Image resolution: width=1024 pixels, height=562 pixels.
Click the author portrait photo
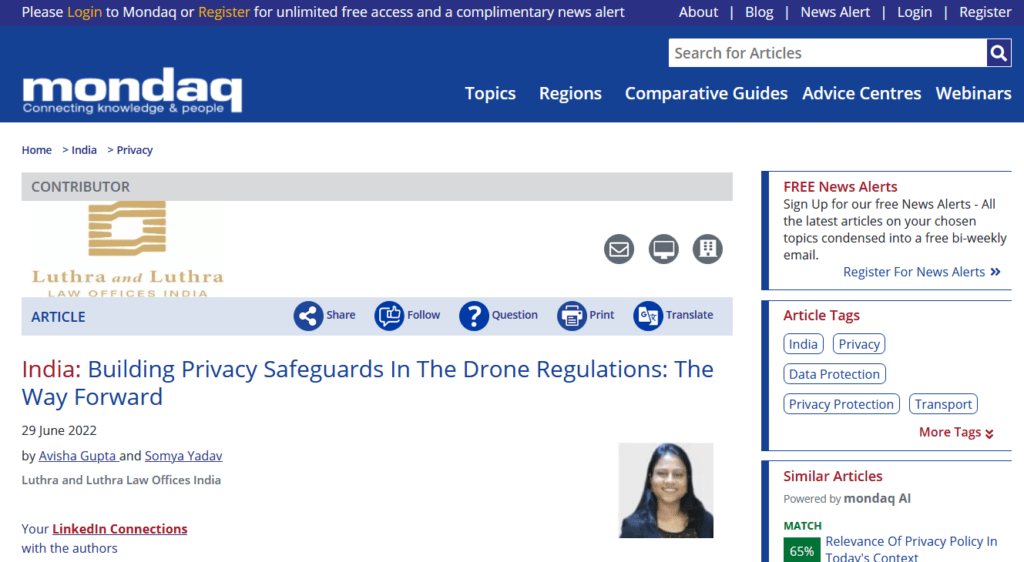(x=666, y=490)
